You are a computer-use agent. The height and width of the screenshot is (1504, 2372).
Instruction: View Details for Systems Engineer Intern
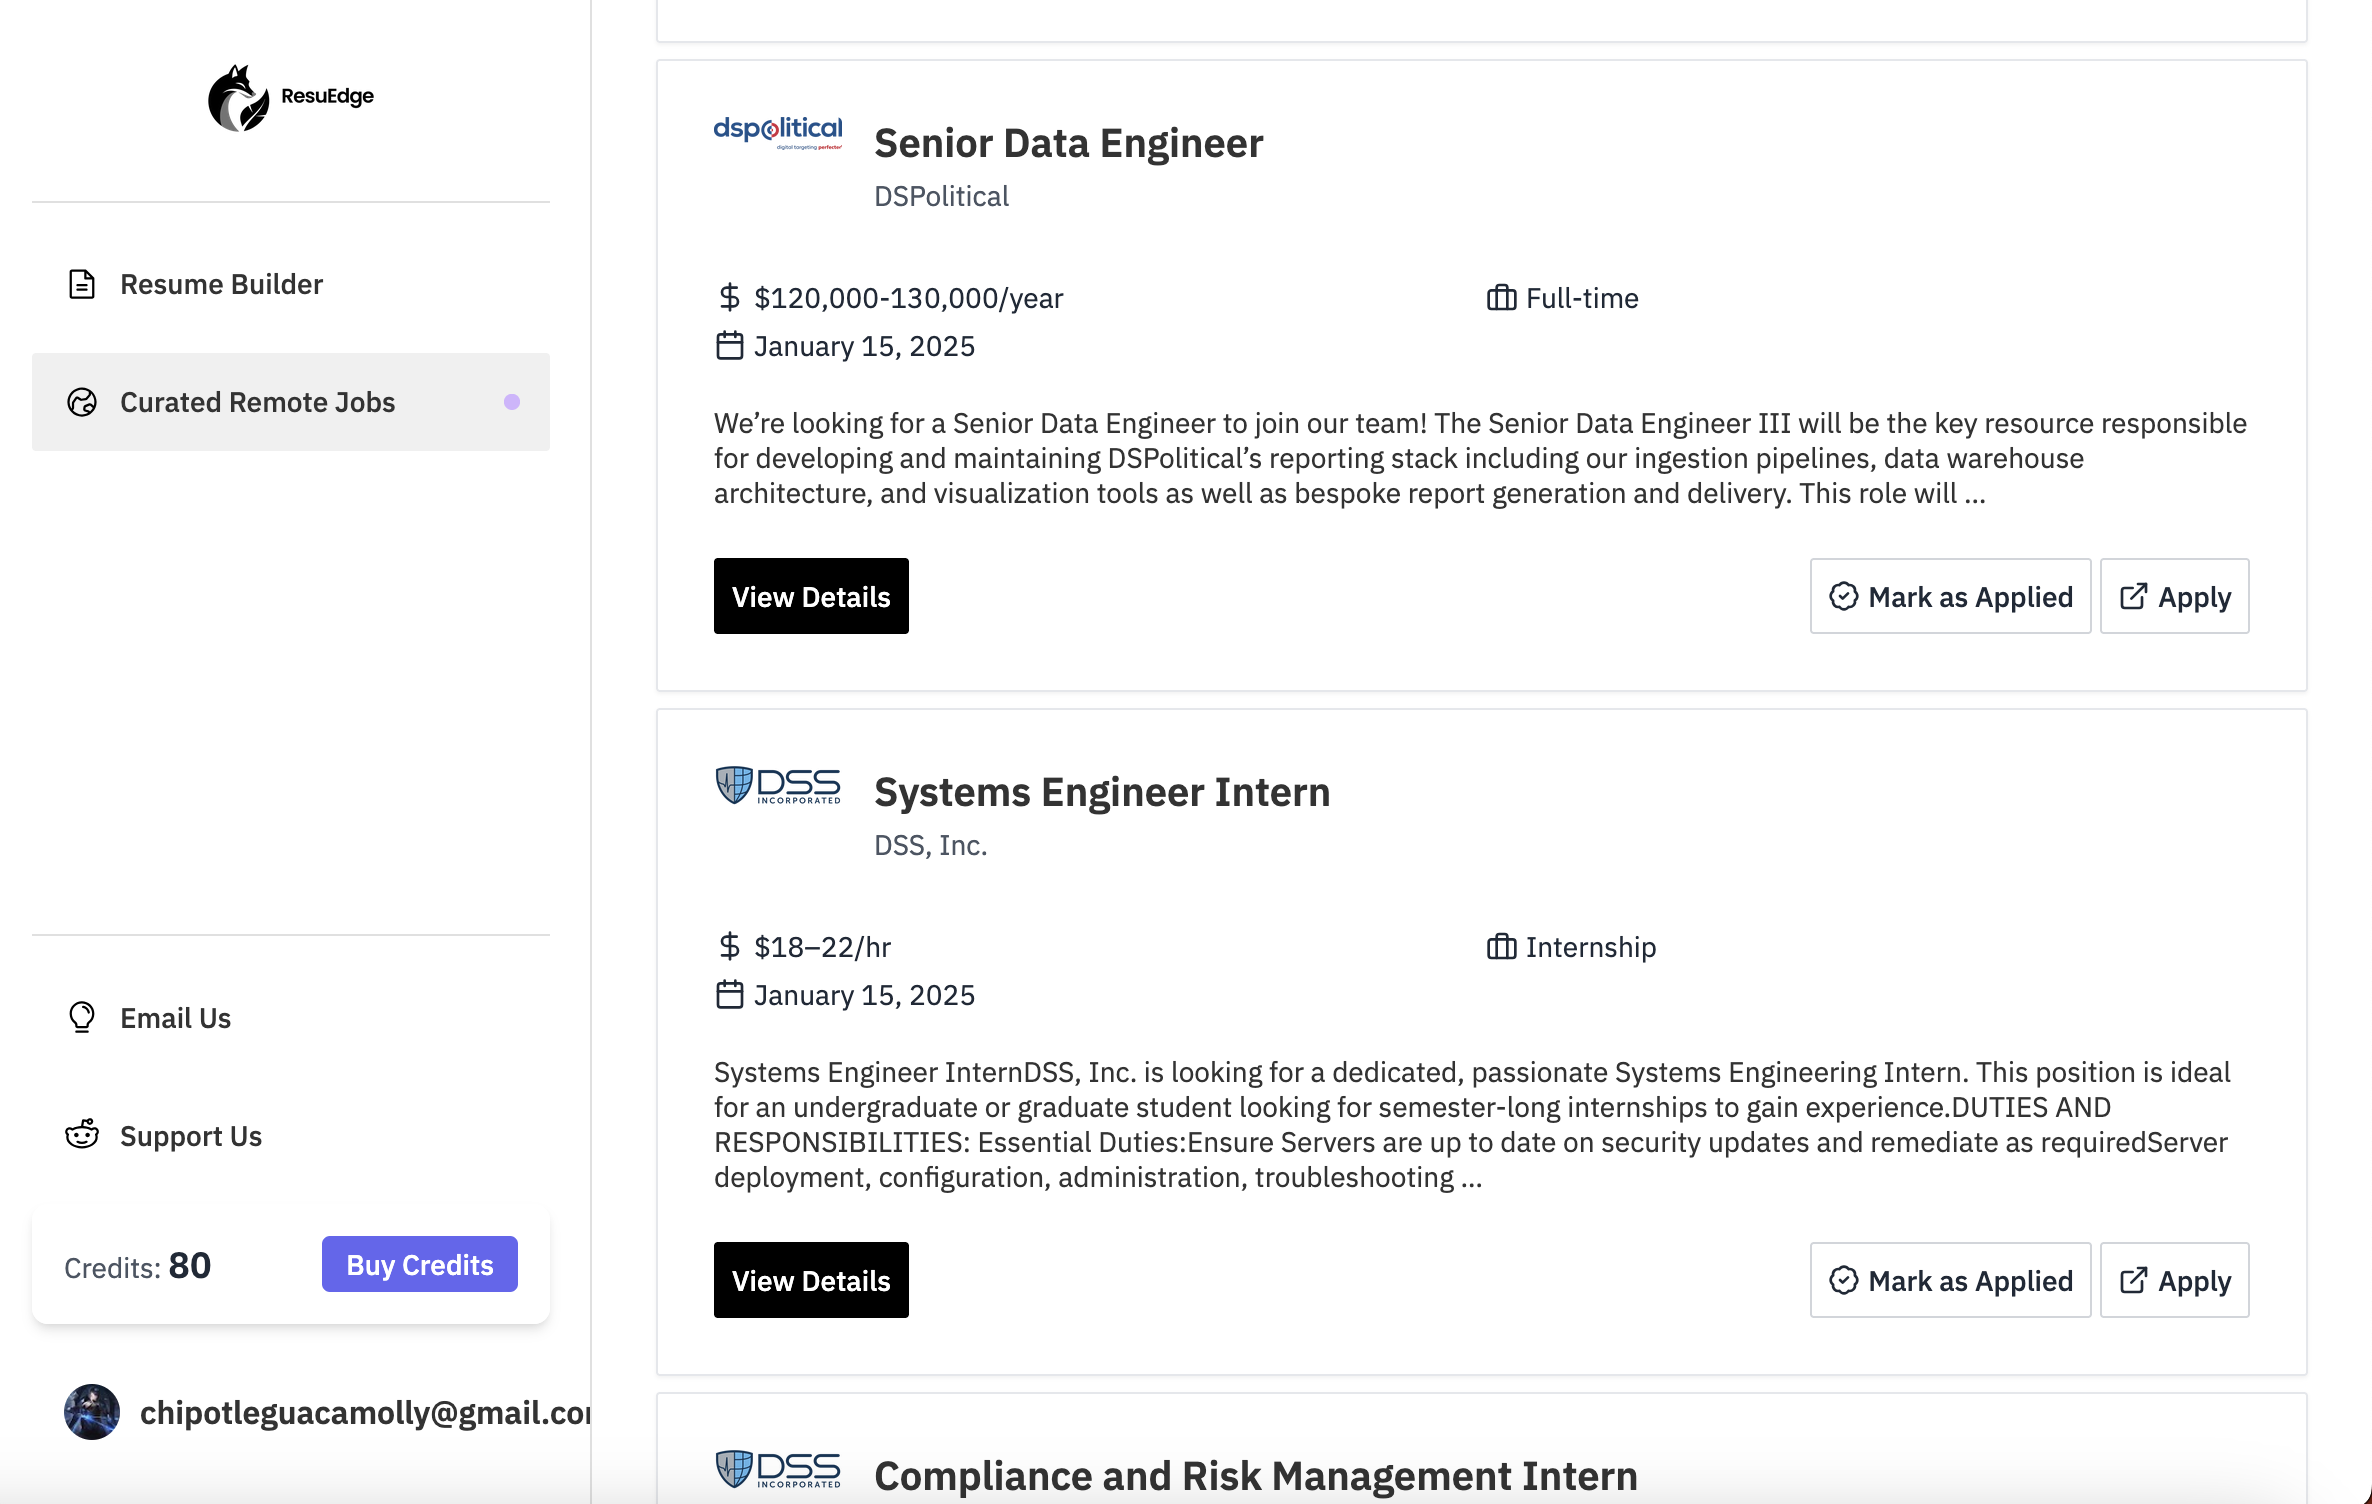(811, 1280)
